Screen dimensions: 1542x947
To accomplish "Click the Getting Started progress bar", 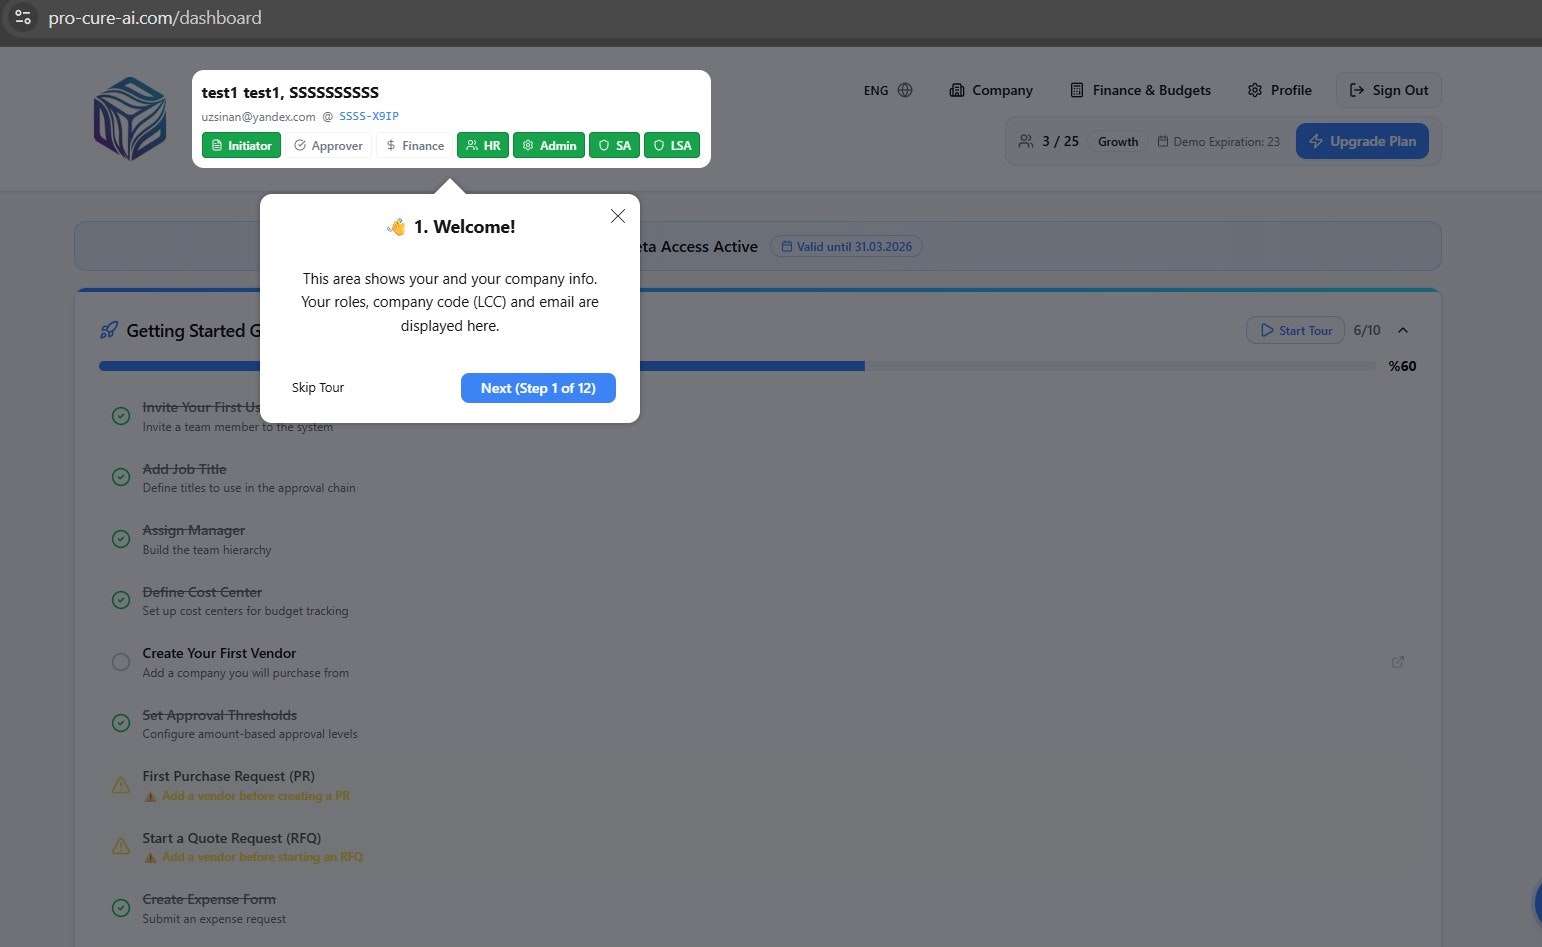I will [x=737, y=366].
